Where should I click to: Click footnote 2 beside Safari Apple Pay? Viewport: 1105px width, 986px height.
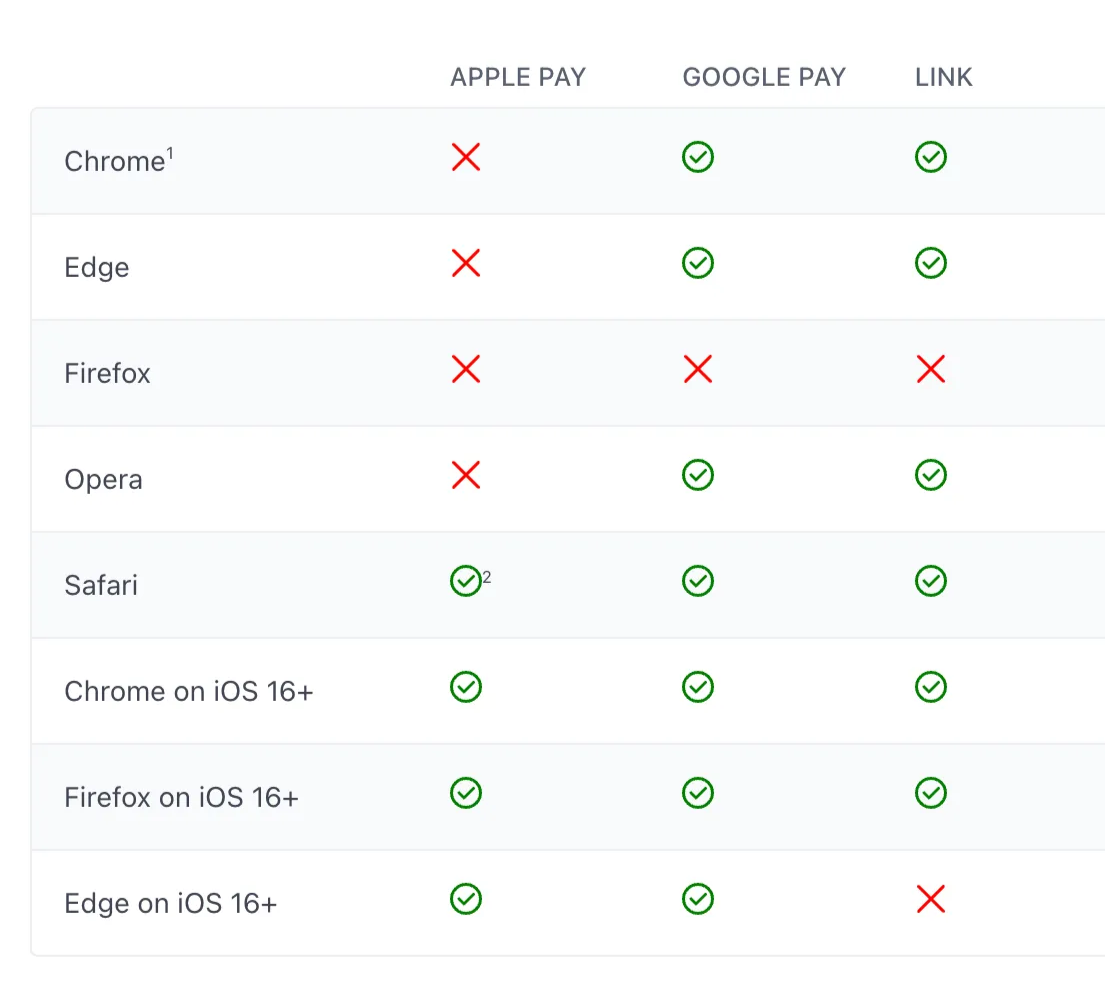click(487, 577)
